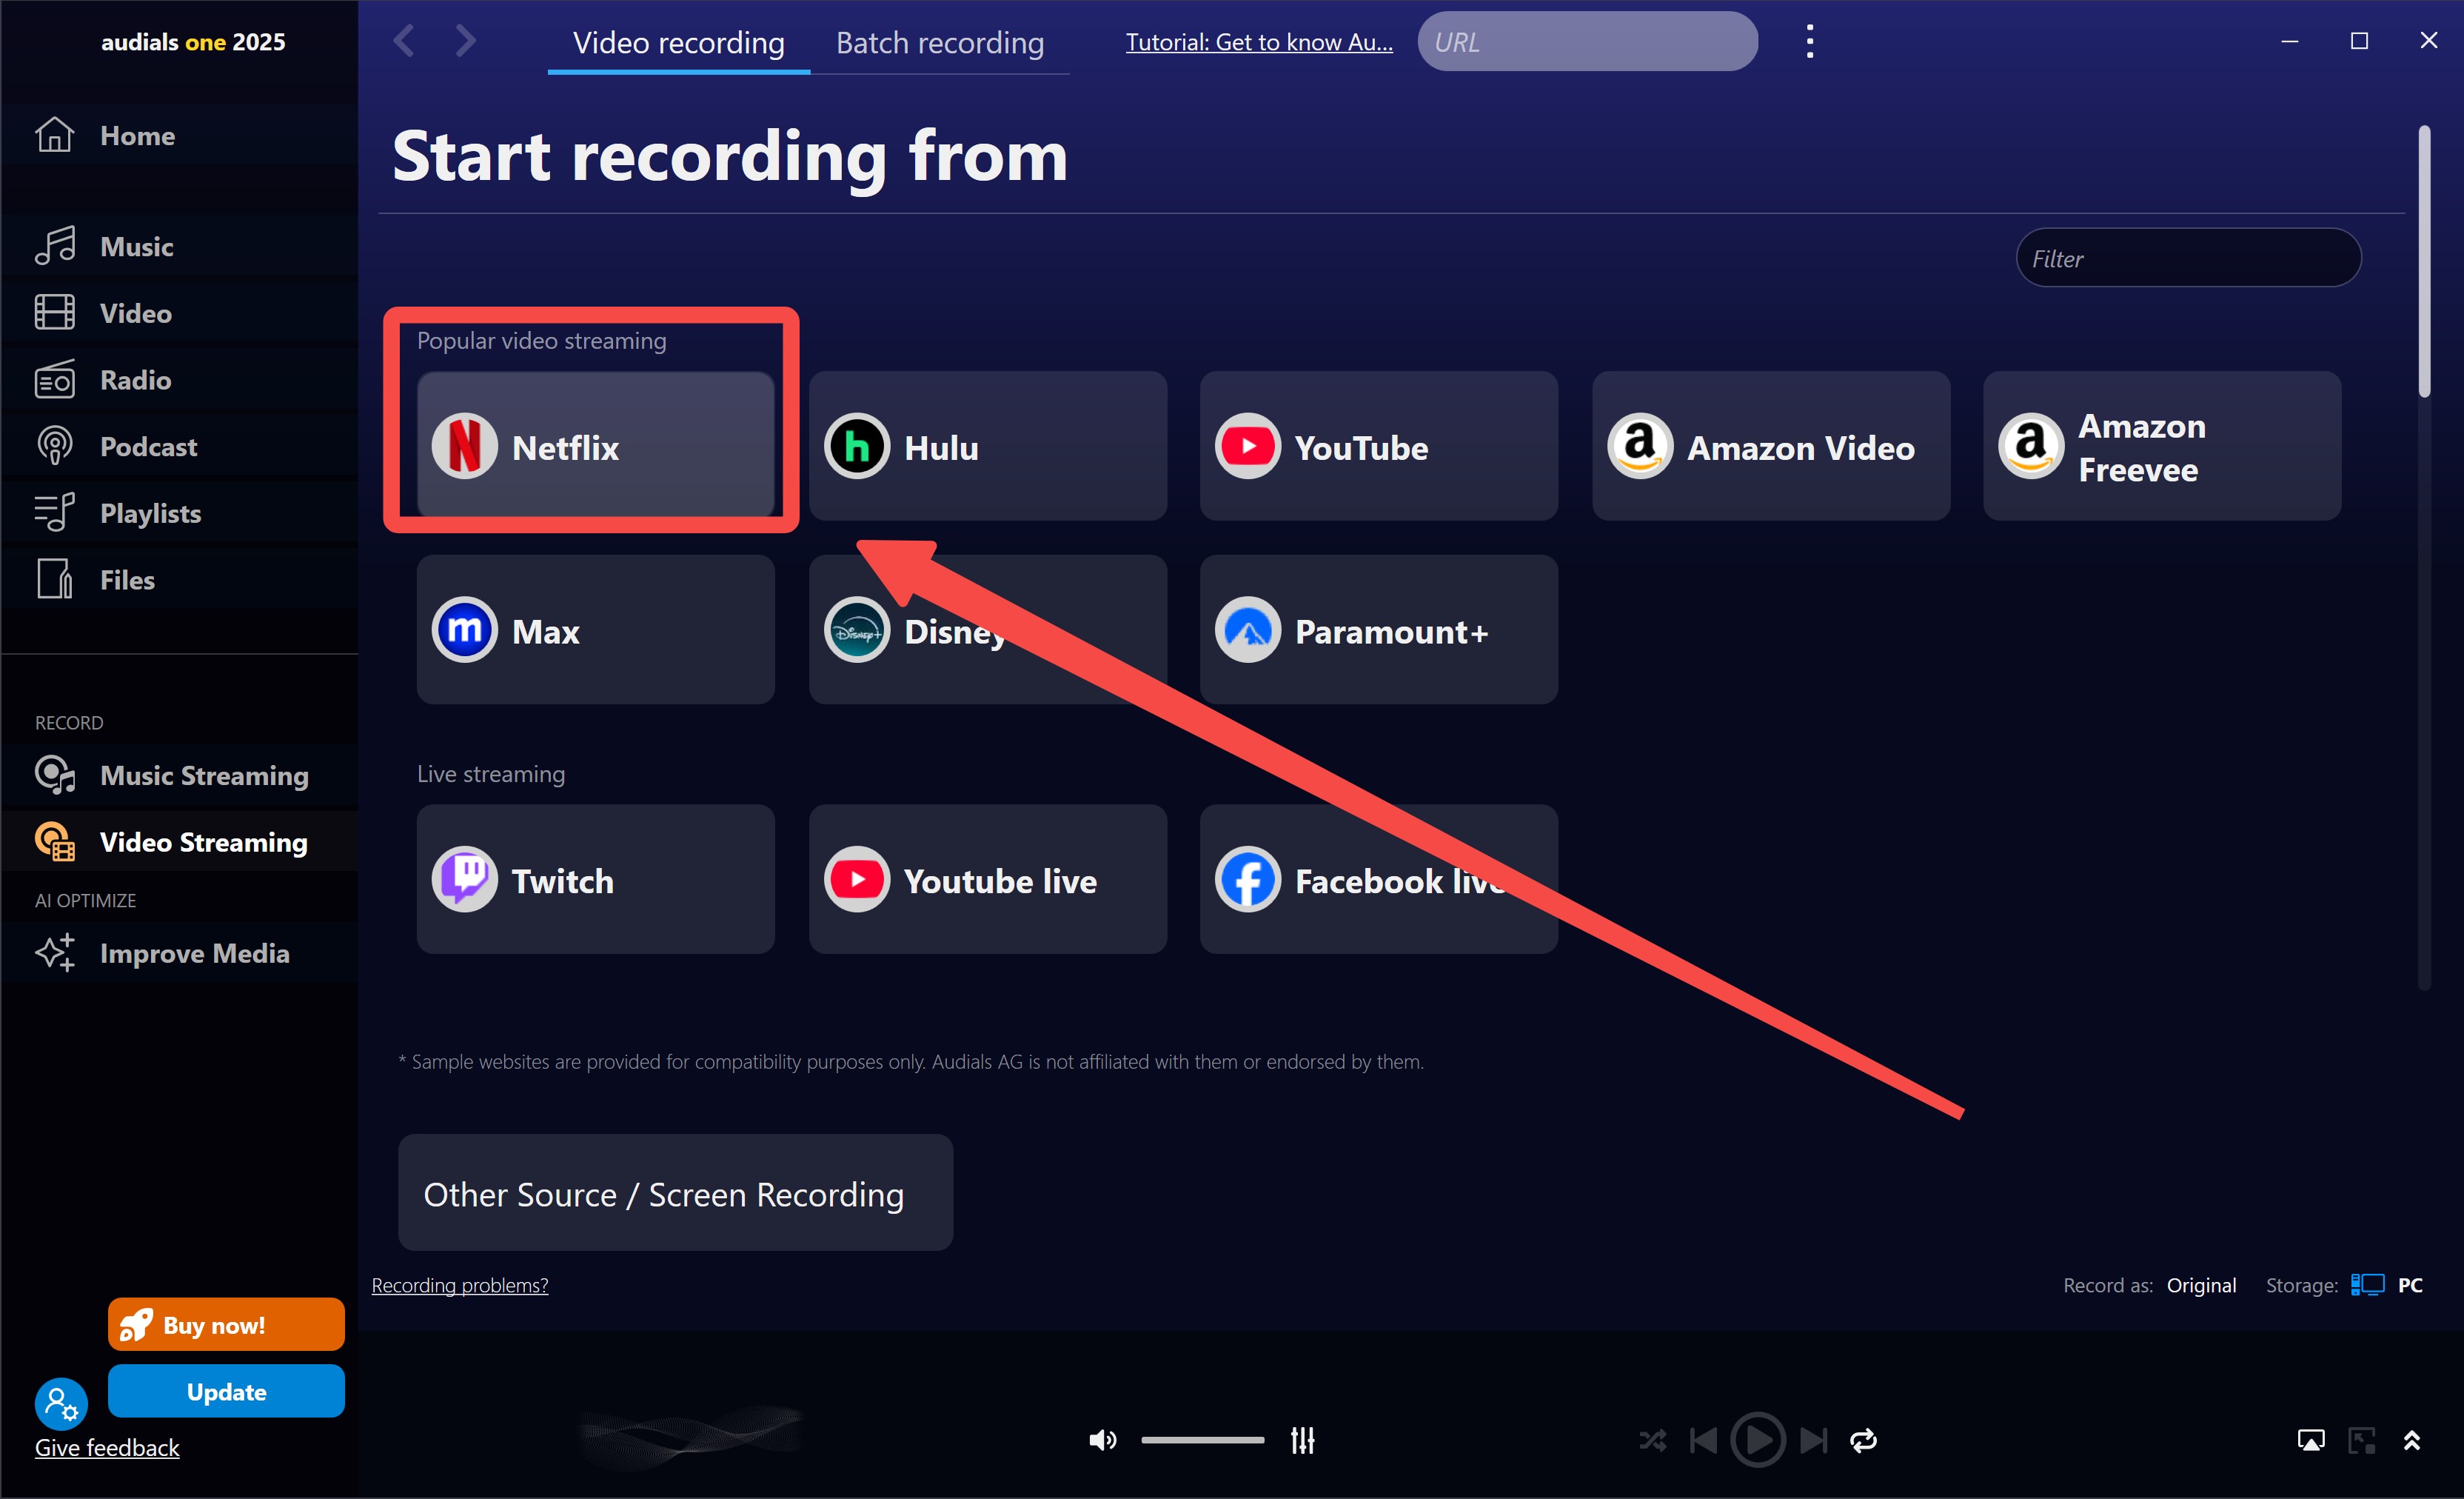
Task: Click the fullscreen player view icon
Action: [x=2362, y=1440]
